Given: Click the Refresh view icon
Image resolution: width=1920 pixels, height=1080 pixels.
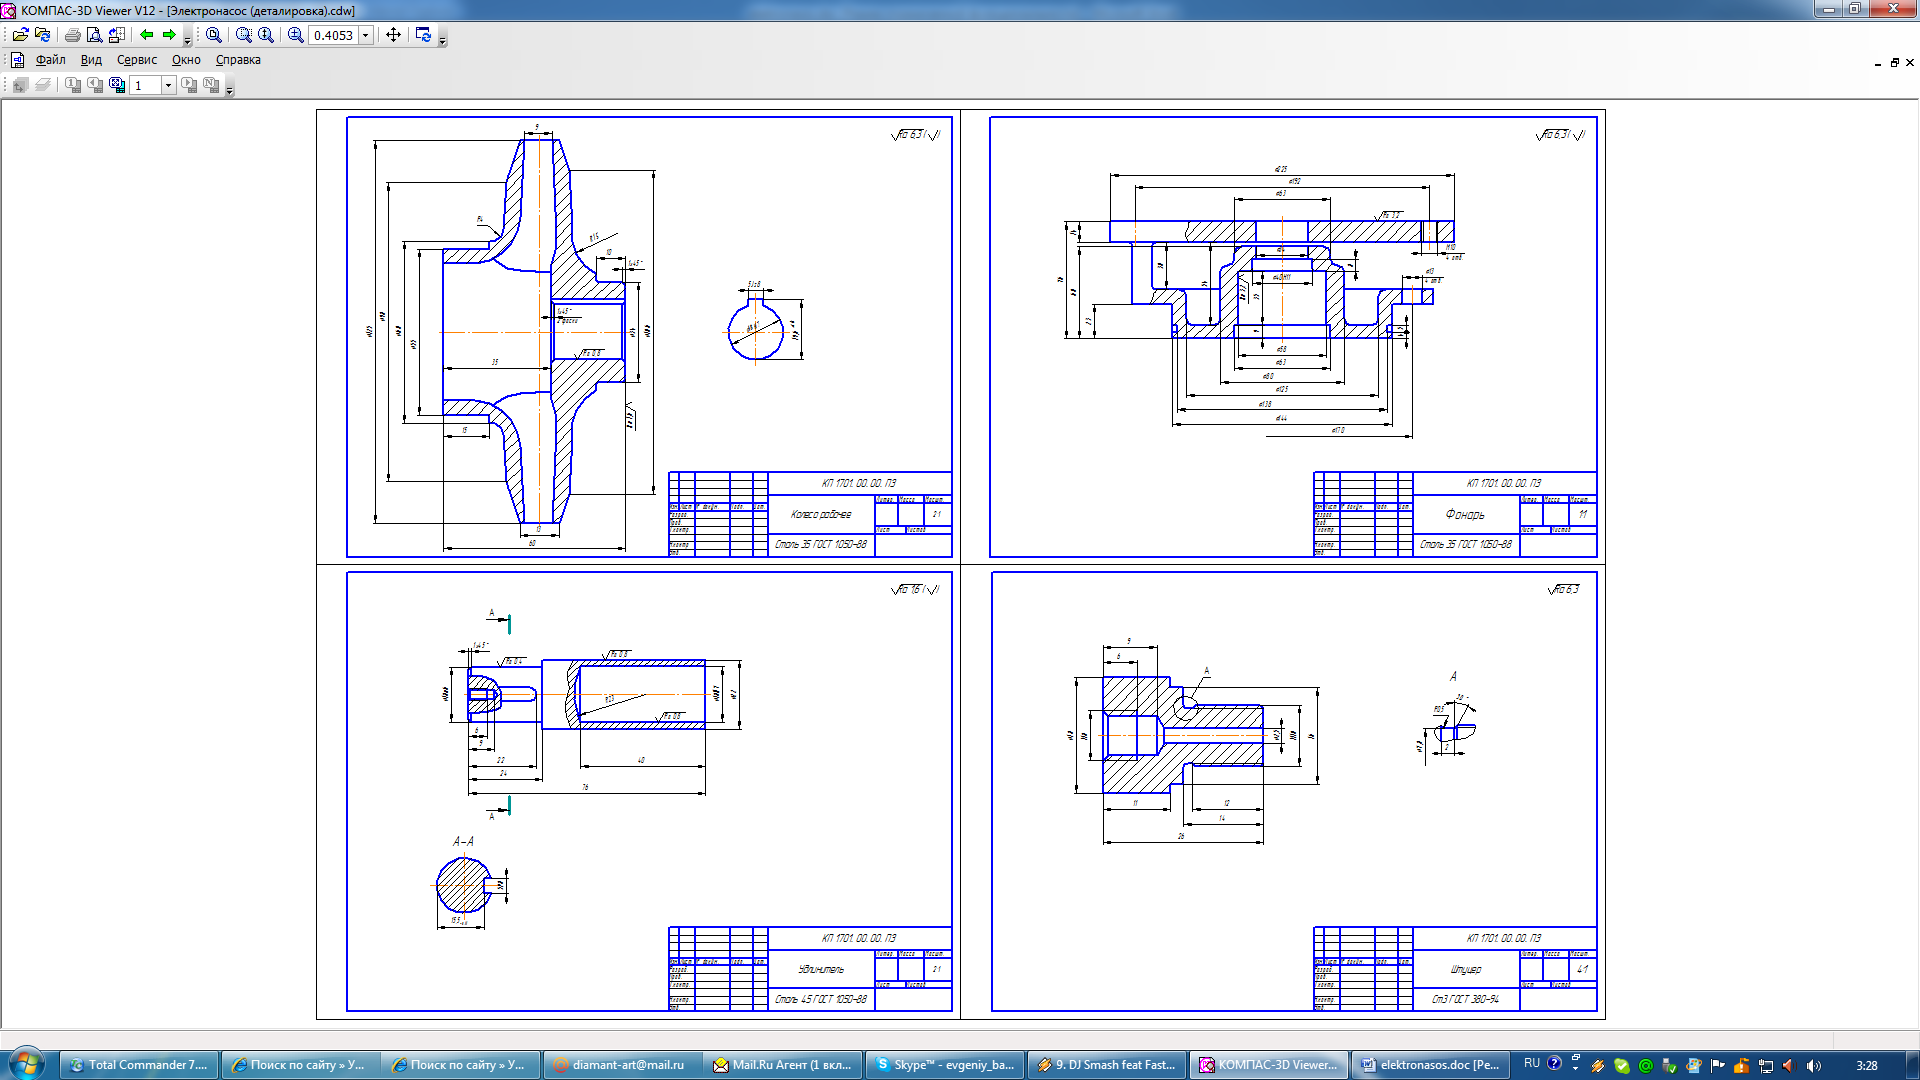Looking at the screenshot, I should pyautogui.click(x=423, y=35).
